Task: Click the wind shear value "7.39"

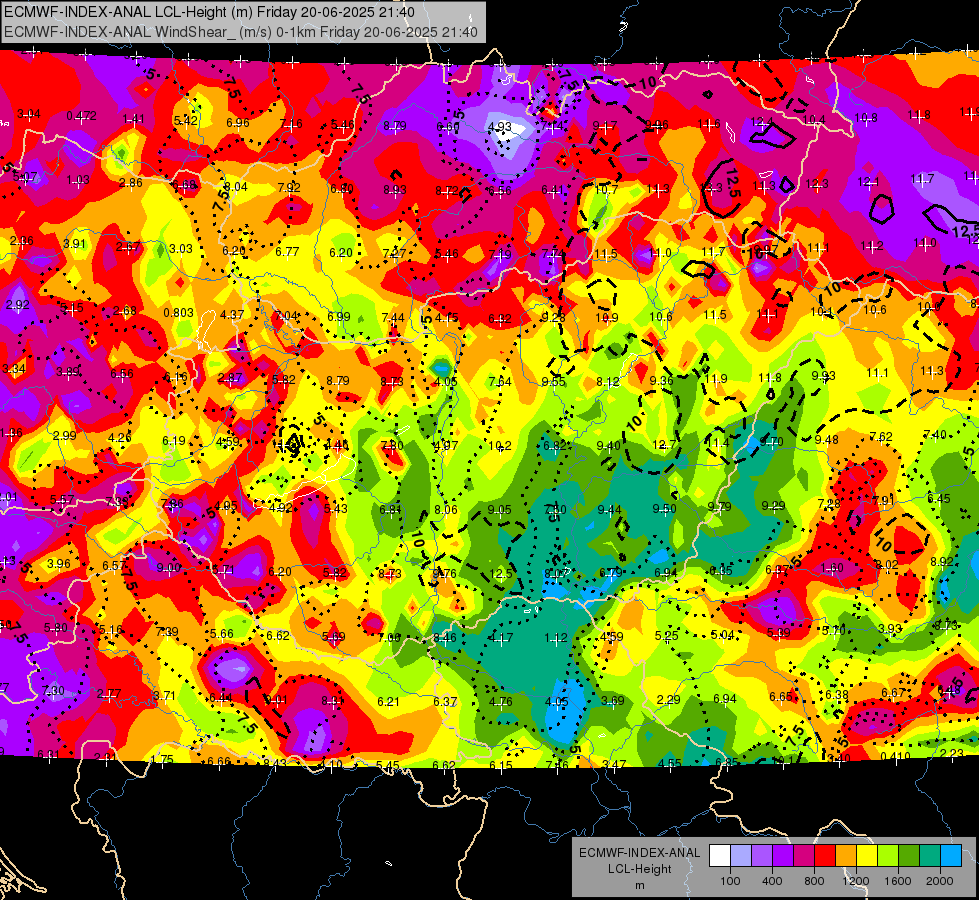Action: coord(167,632)
